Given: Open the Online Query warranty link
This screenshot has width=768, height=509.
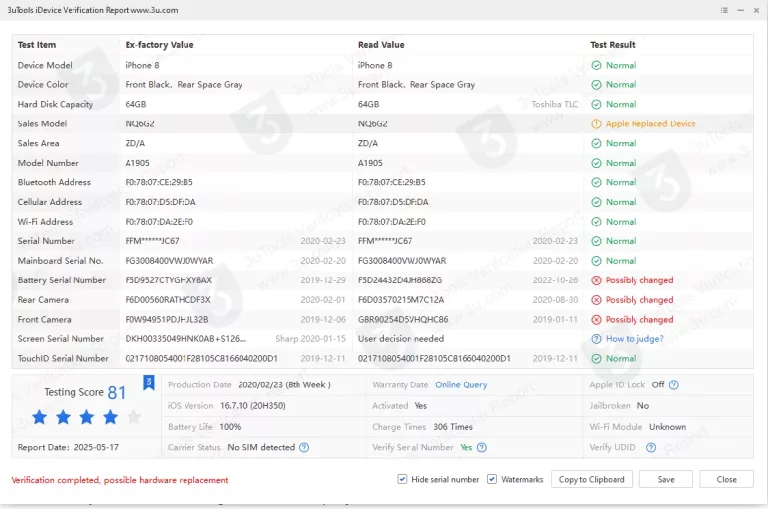Looking at the screenshot, I should click(x=461, y=385).
